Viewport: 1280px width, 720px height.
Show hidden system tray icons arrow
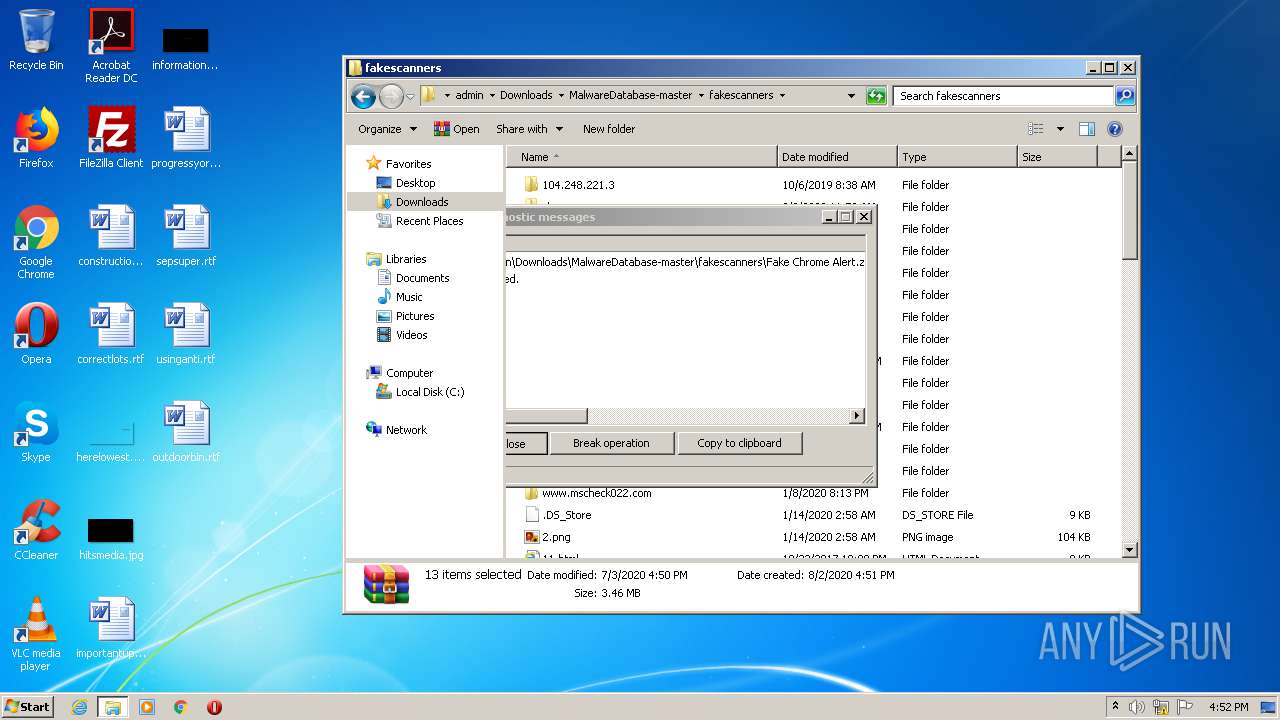(1116, 707)
